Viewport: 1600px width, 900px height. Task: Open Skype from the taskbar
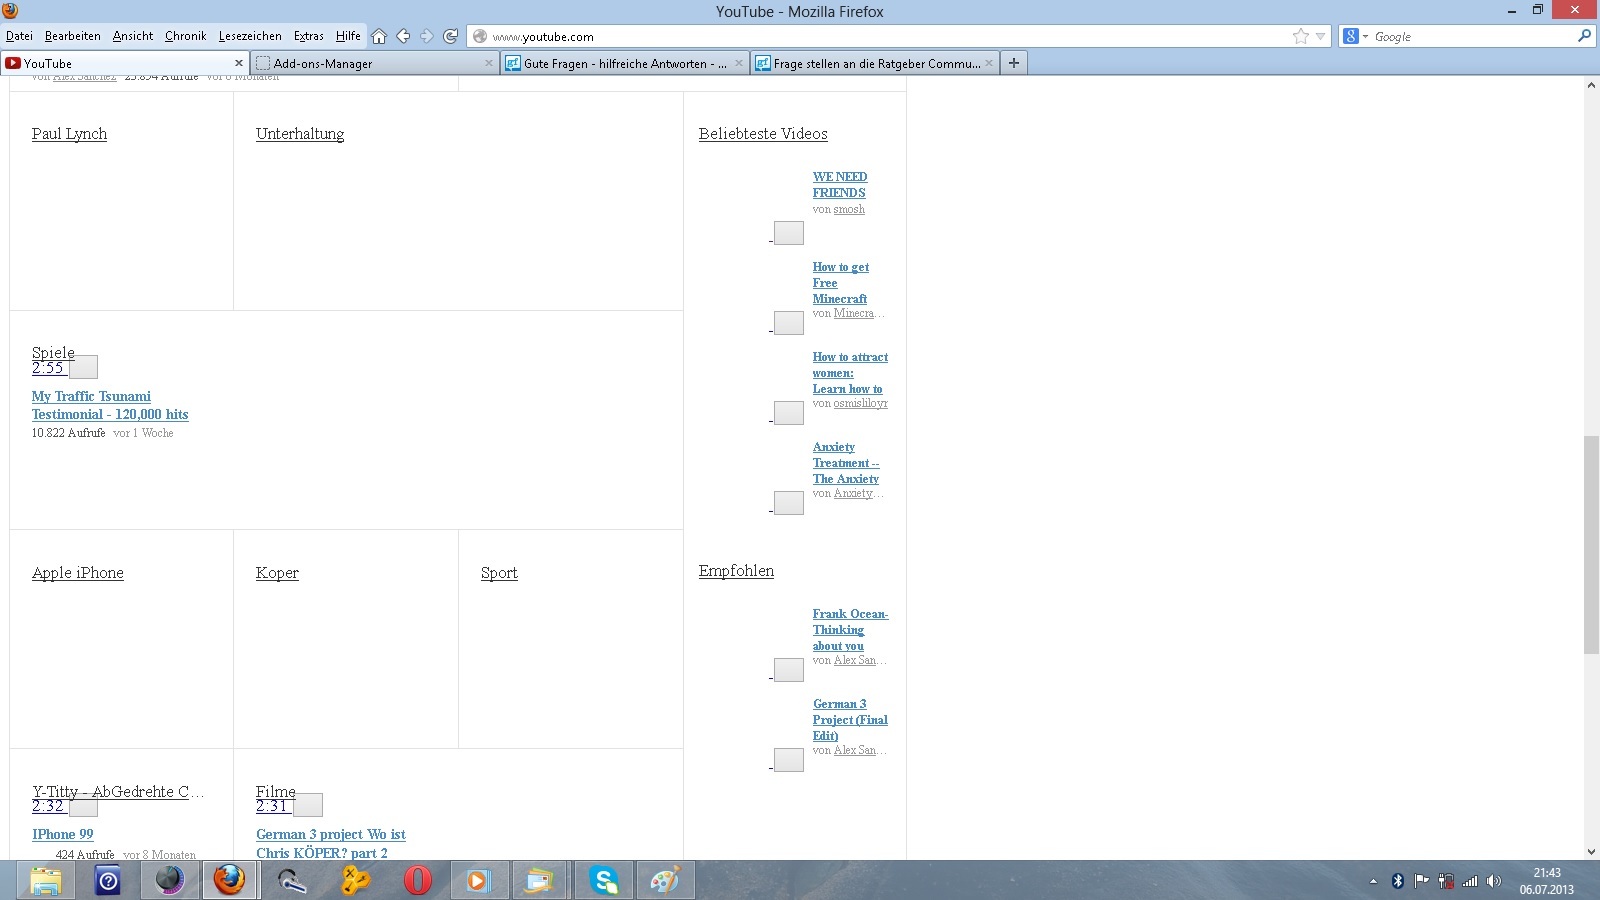pos(603,880)
